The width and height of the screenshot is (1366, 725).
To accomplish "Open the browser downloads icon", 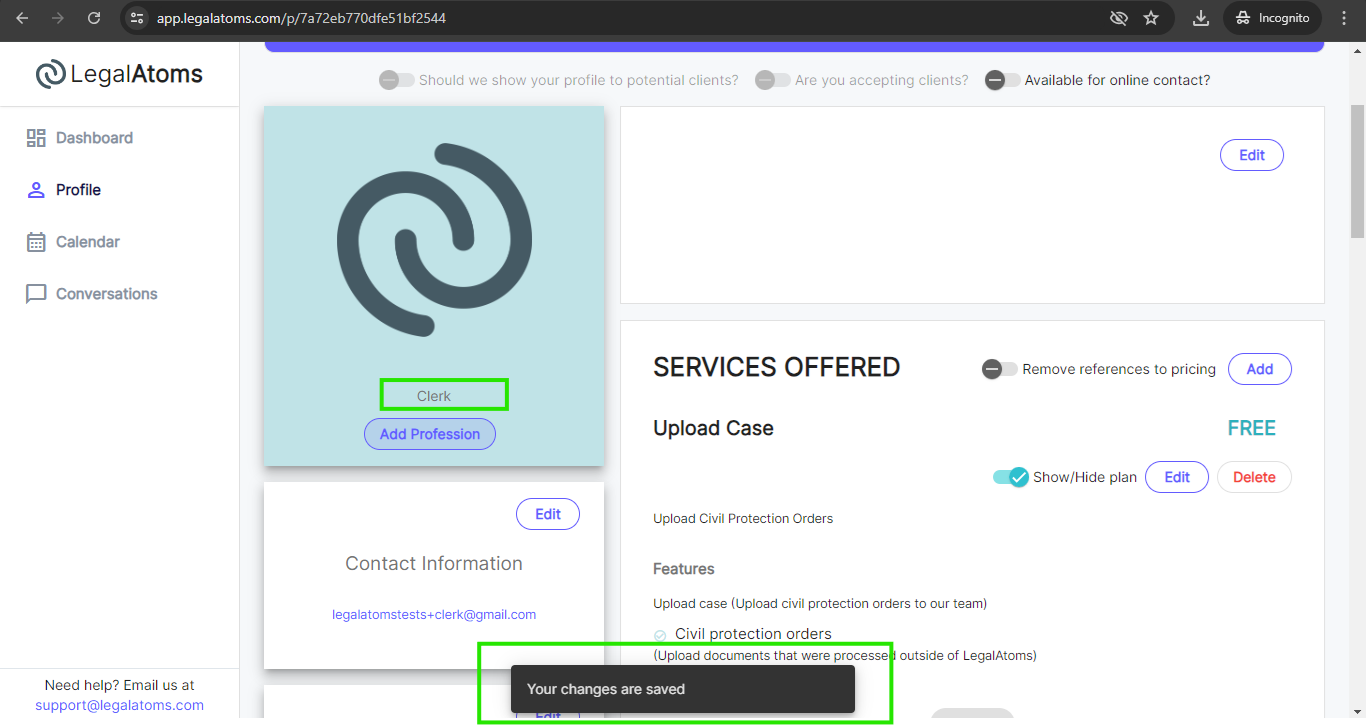I will 1201,18.
